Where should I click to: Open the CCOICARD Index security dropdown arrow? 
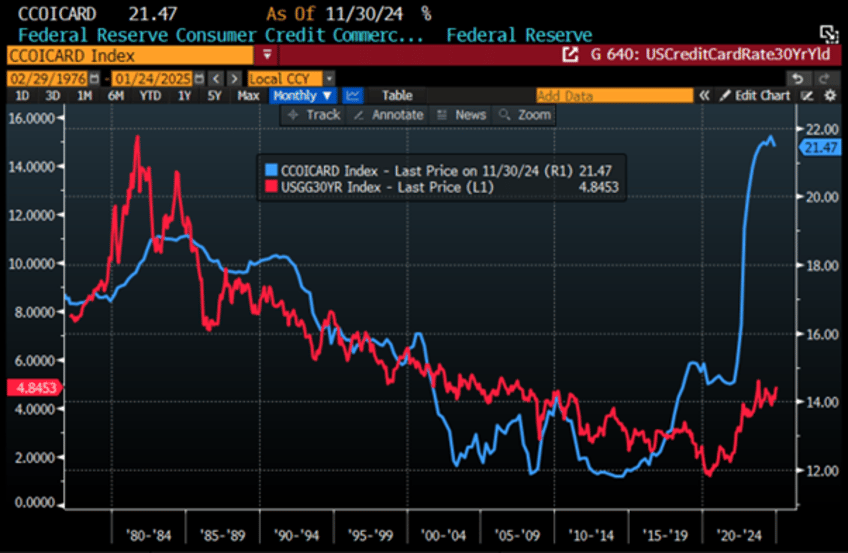click(x=267, y=55)
